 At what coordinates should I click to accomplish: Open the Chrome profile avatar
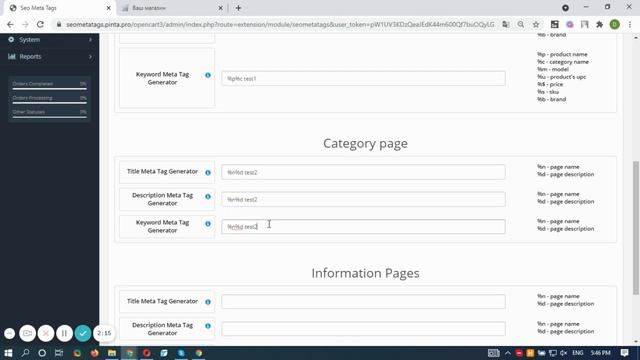[615, 24]
